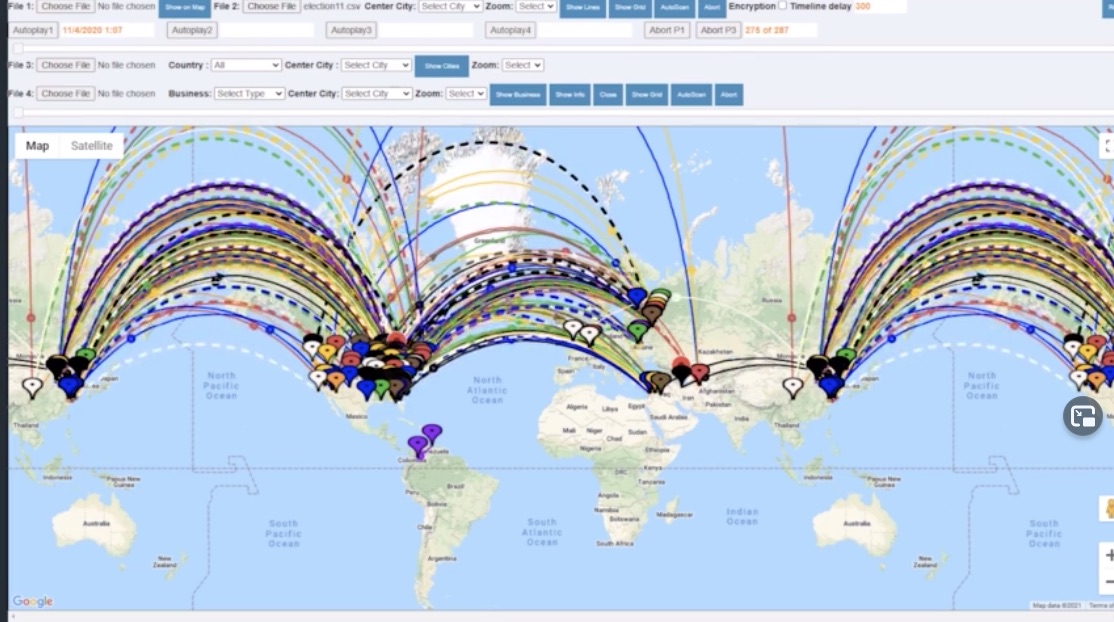Click Show Grid in File 2 row
Viewport: 1114px width, 622px height.
(629, 7)
